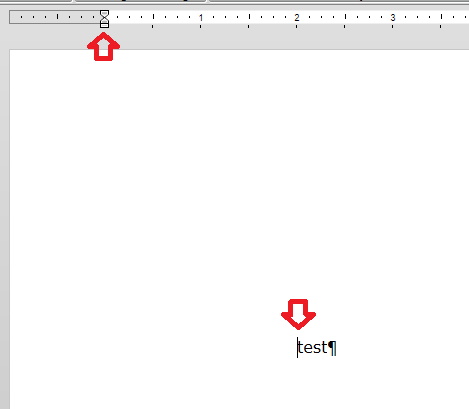This screenshot has width=469, height=409.
Task: Click the red down arrow above test
Action: (x=298, y=314)
